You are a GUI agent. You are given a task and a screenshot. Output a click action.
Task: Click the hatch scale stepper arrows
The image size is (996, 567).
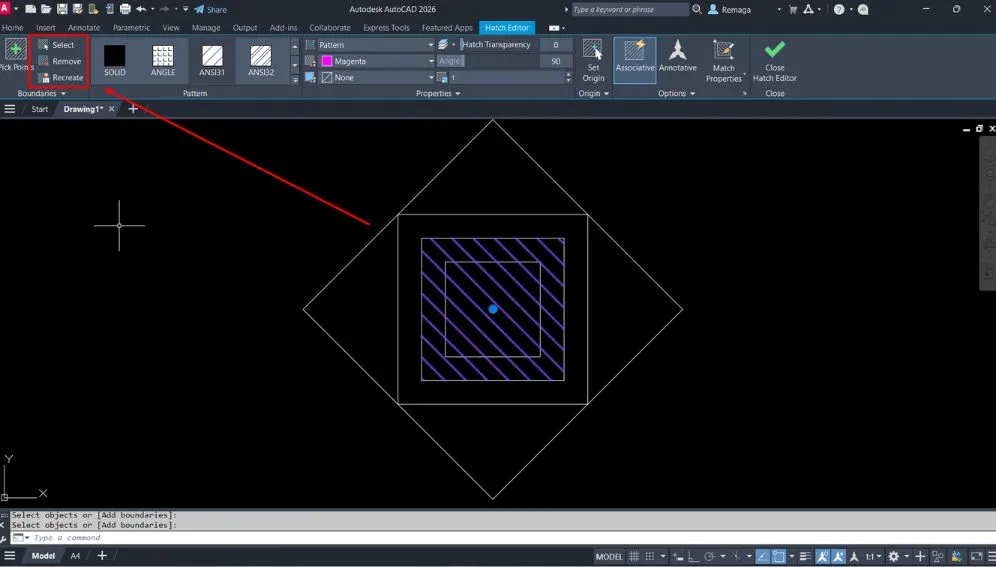coord(568,77)
